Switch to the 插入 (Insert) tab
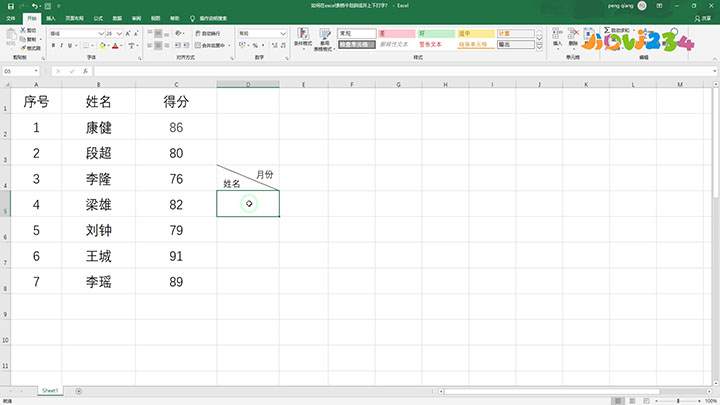 (51, 18)
